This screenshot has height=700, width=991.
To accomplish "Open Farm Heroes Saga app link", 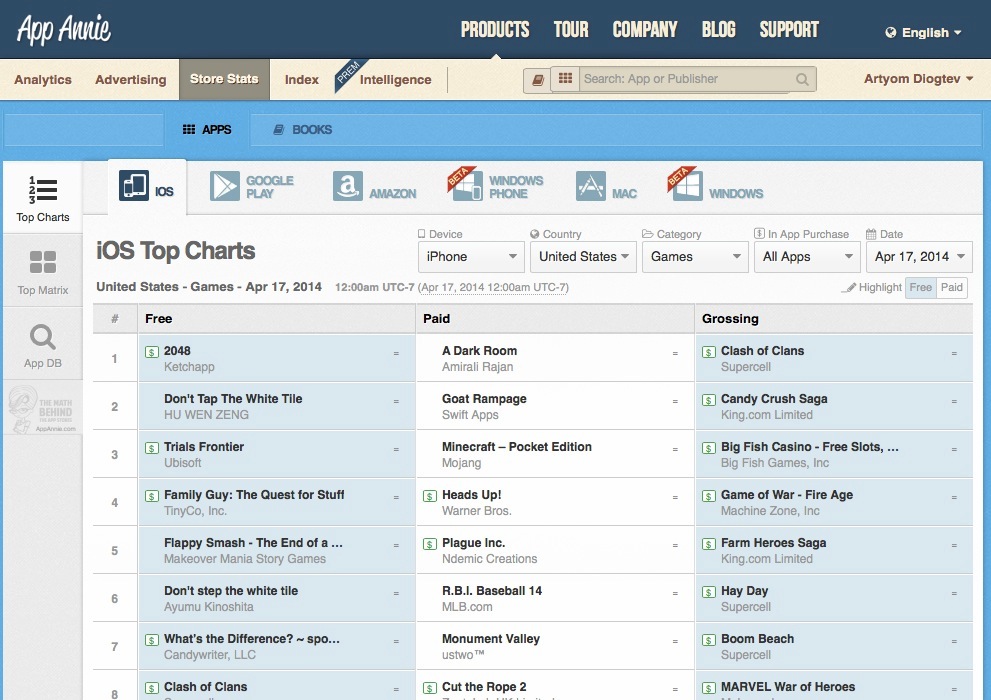I will (773, 543).
